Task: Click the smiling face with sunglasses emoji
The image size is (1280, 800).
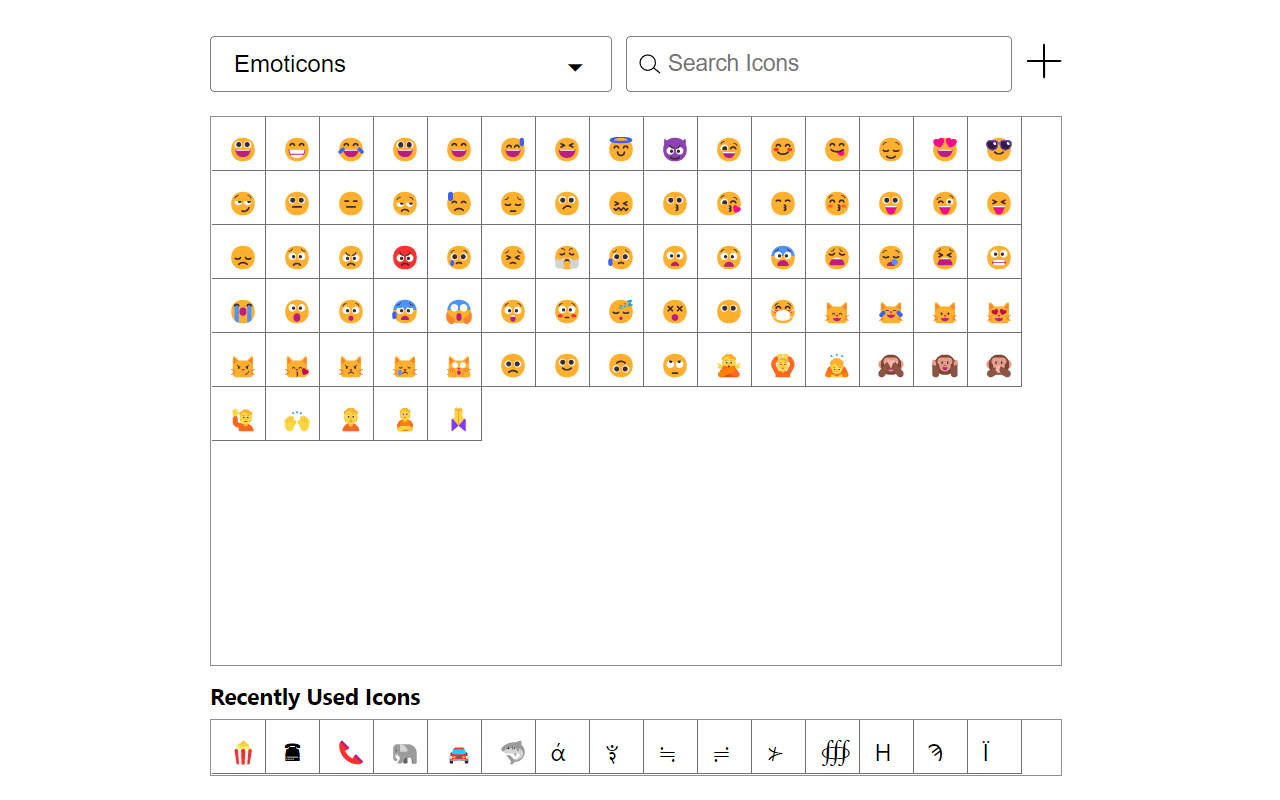Action: [995, 147]
